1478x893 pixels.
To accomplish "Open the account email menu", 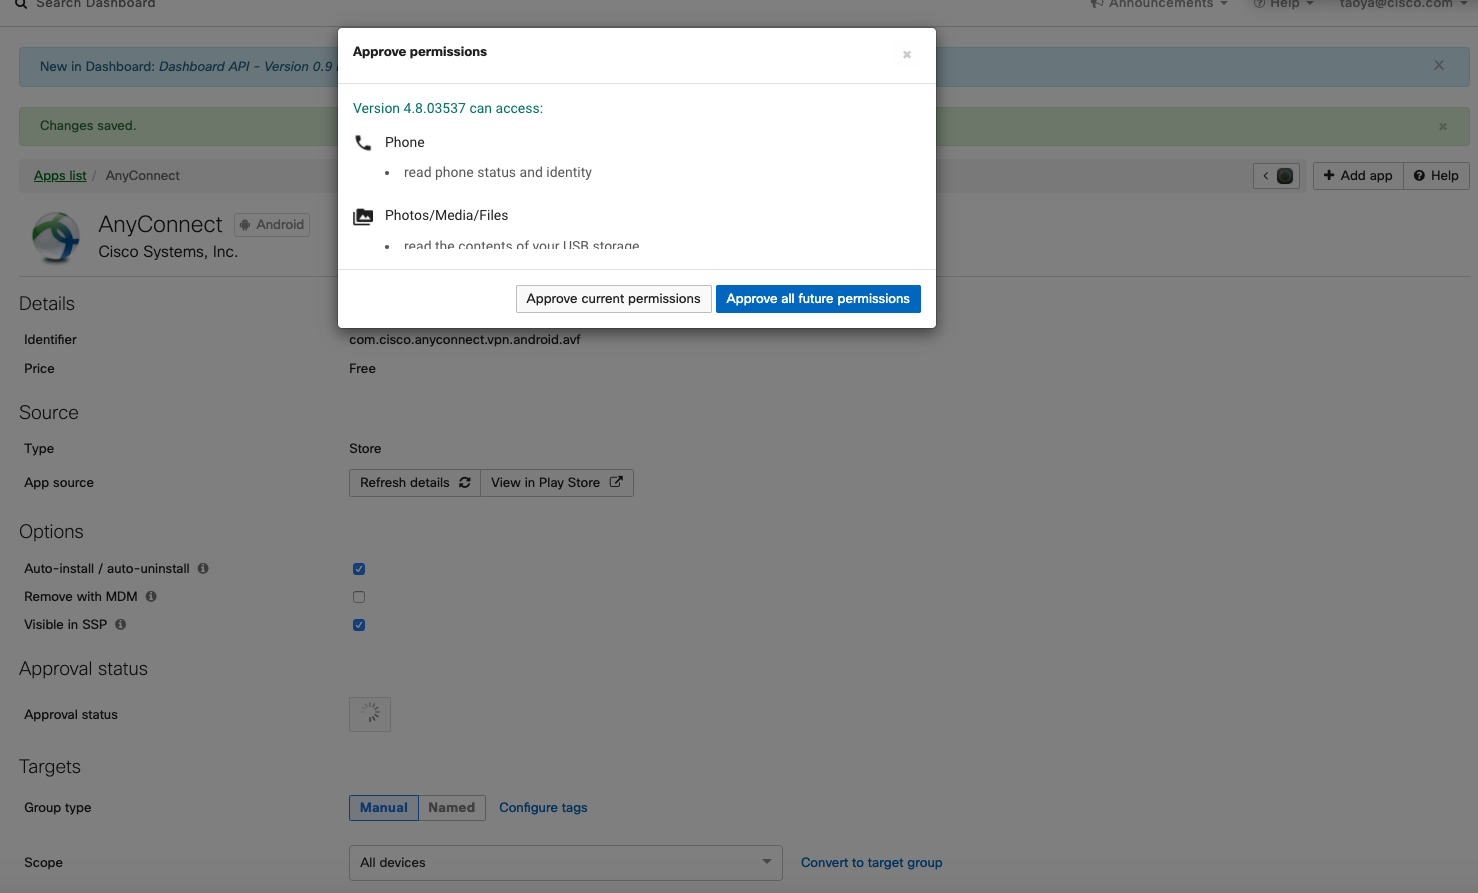I will (1403, 4).
